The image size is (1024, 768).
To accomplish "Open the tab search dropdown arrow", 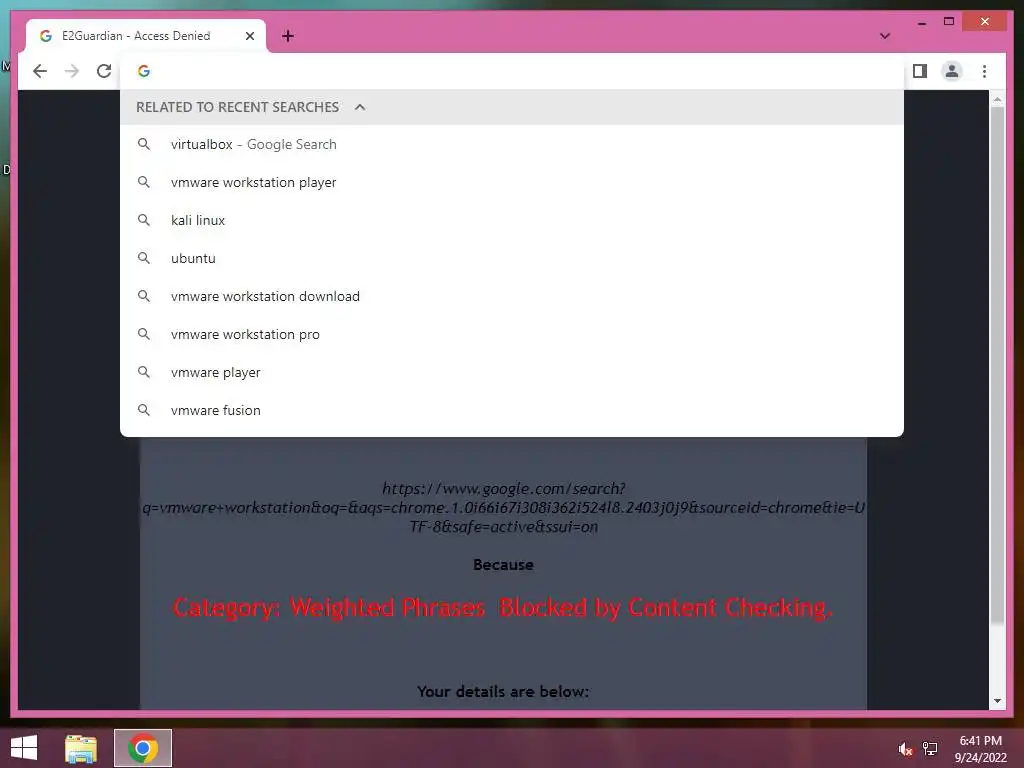I will pyautogui.click(x=885, y=36).
